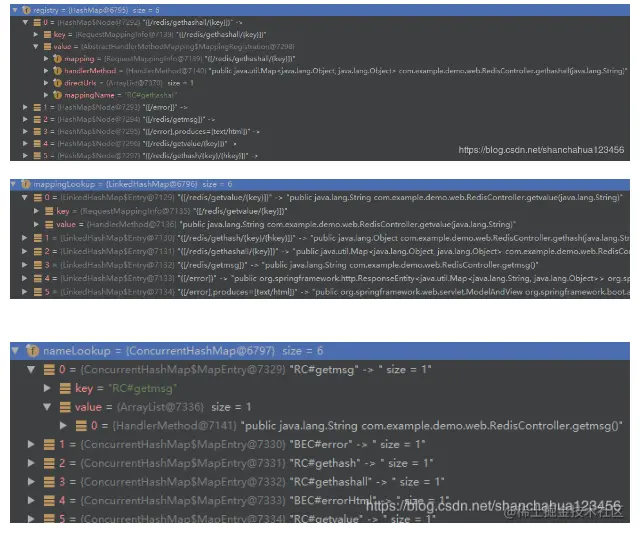Click the nameLookup field icon
The width and height of the screenshot is (641, 536).
pyautogui.click(x=32, y=350)
